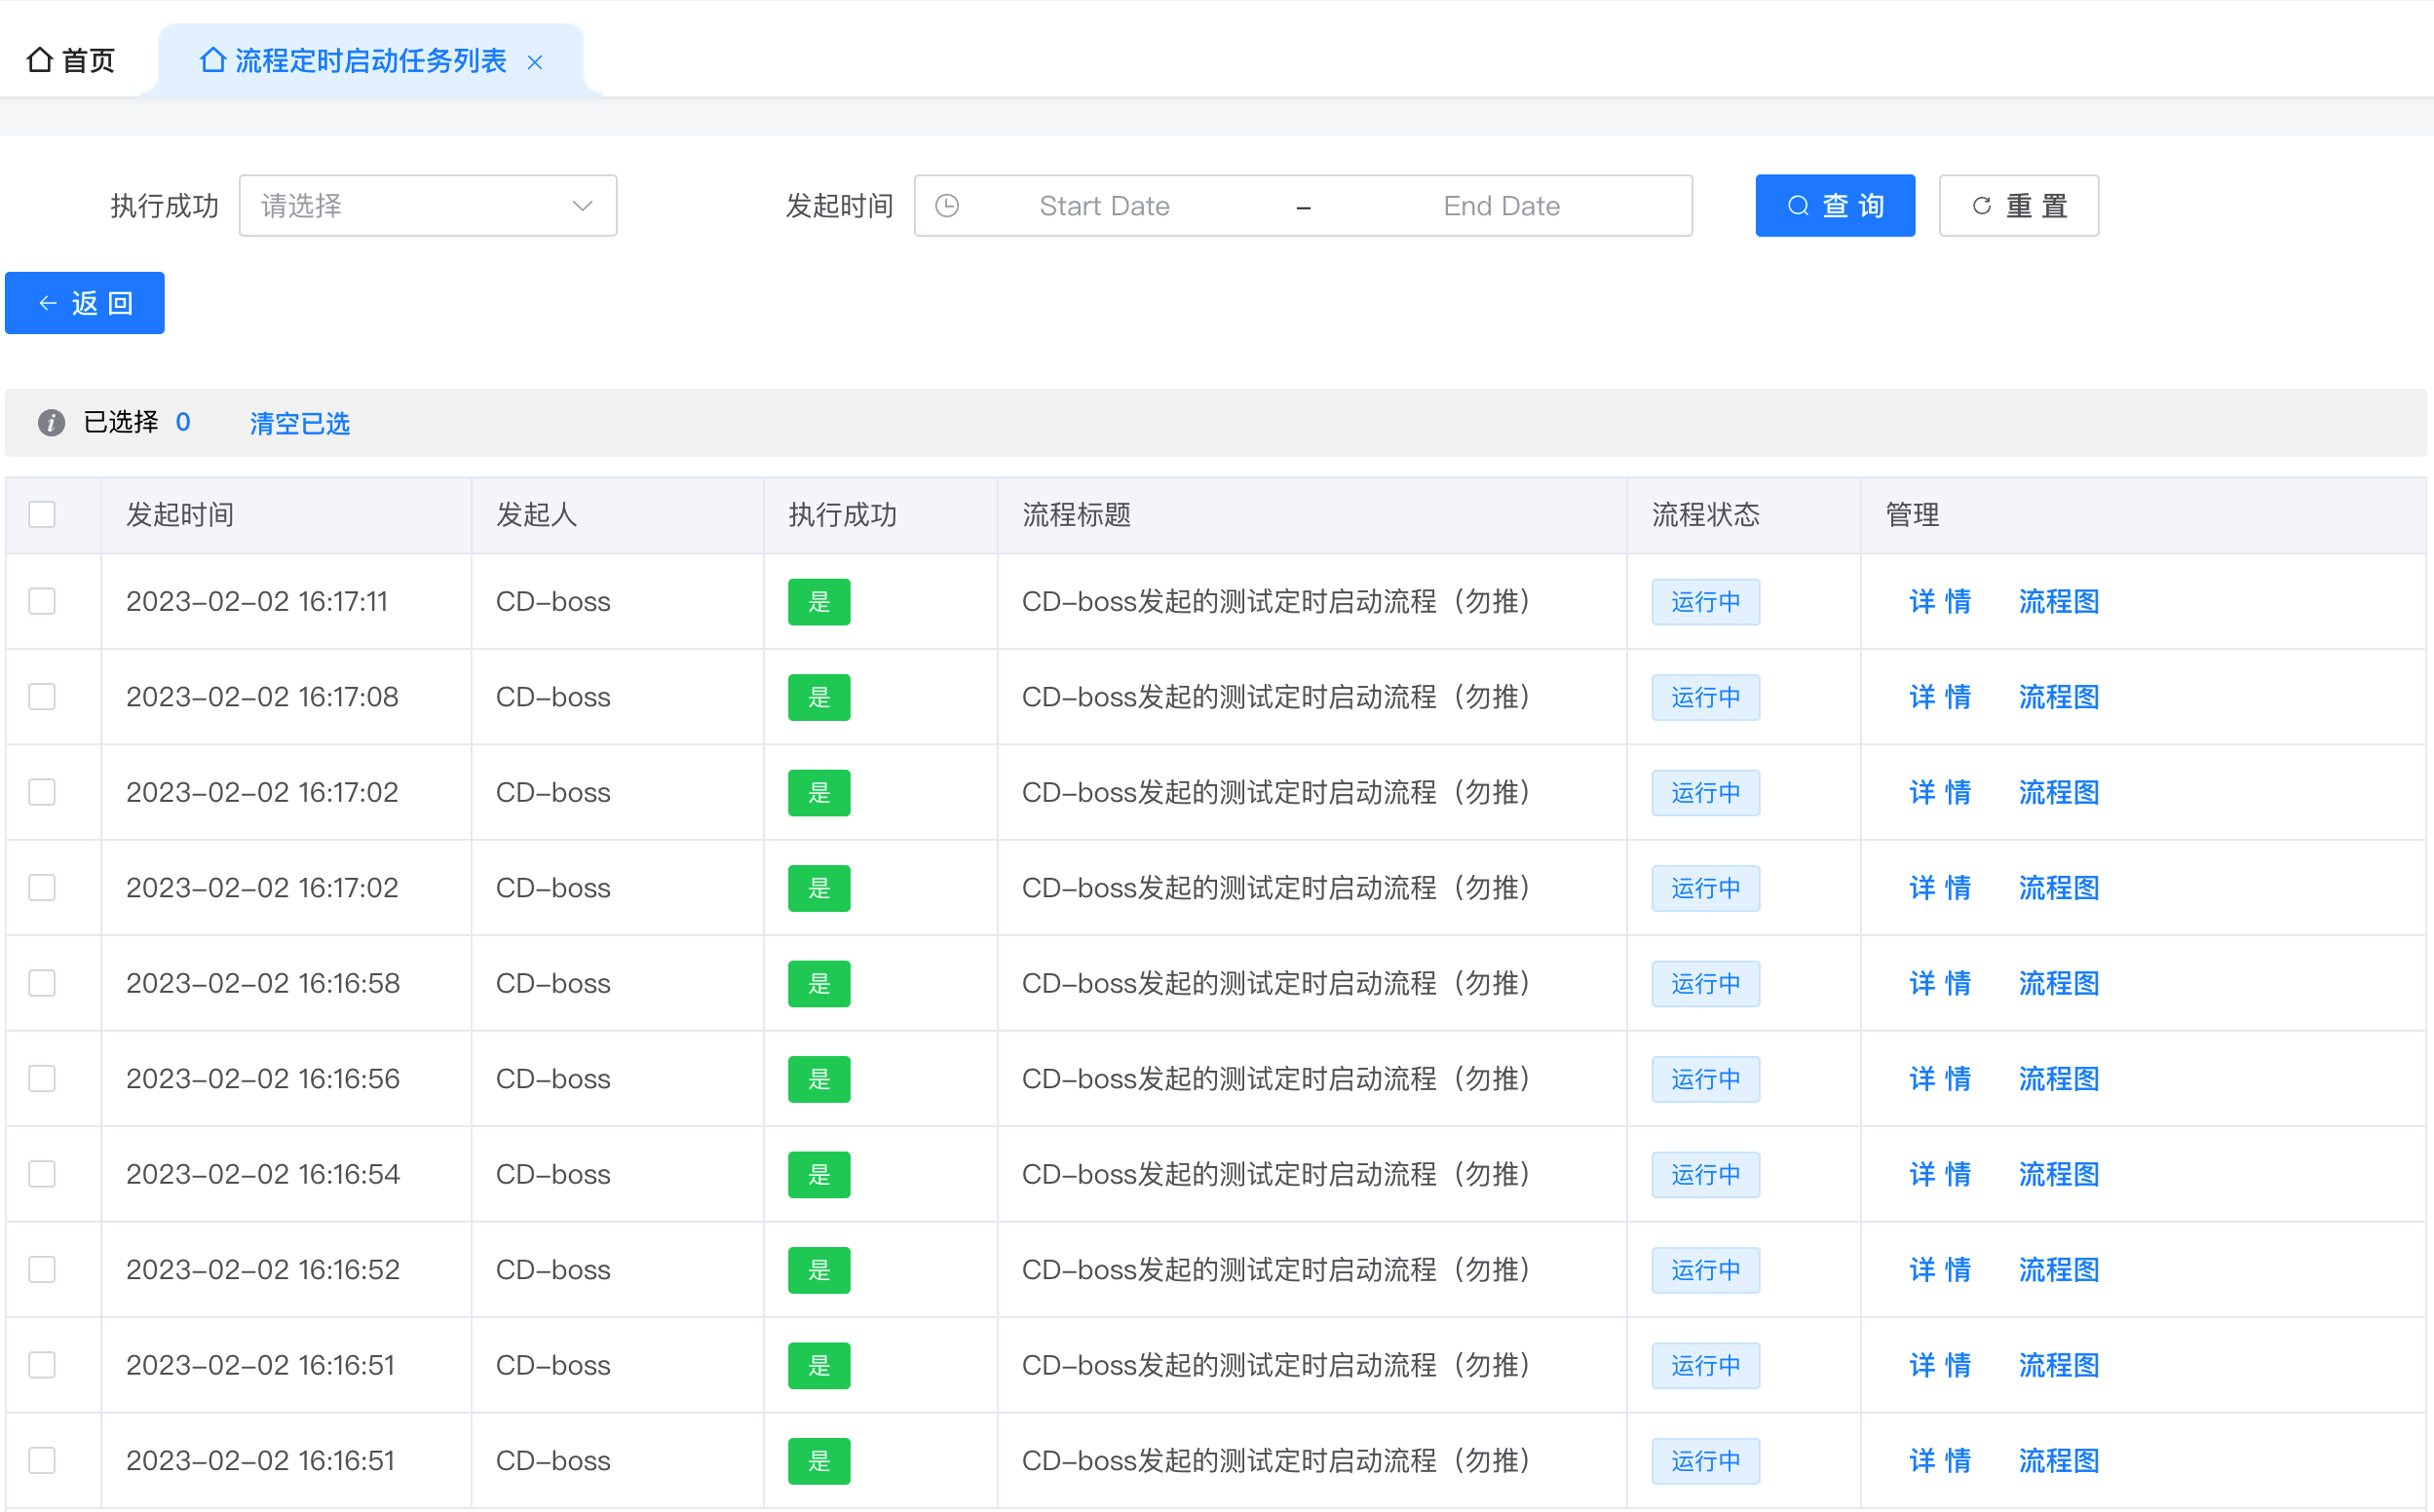Click the 查询 search button
This screenshot has height=1512, width=2434.
tap(1835, 206)
